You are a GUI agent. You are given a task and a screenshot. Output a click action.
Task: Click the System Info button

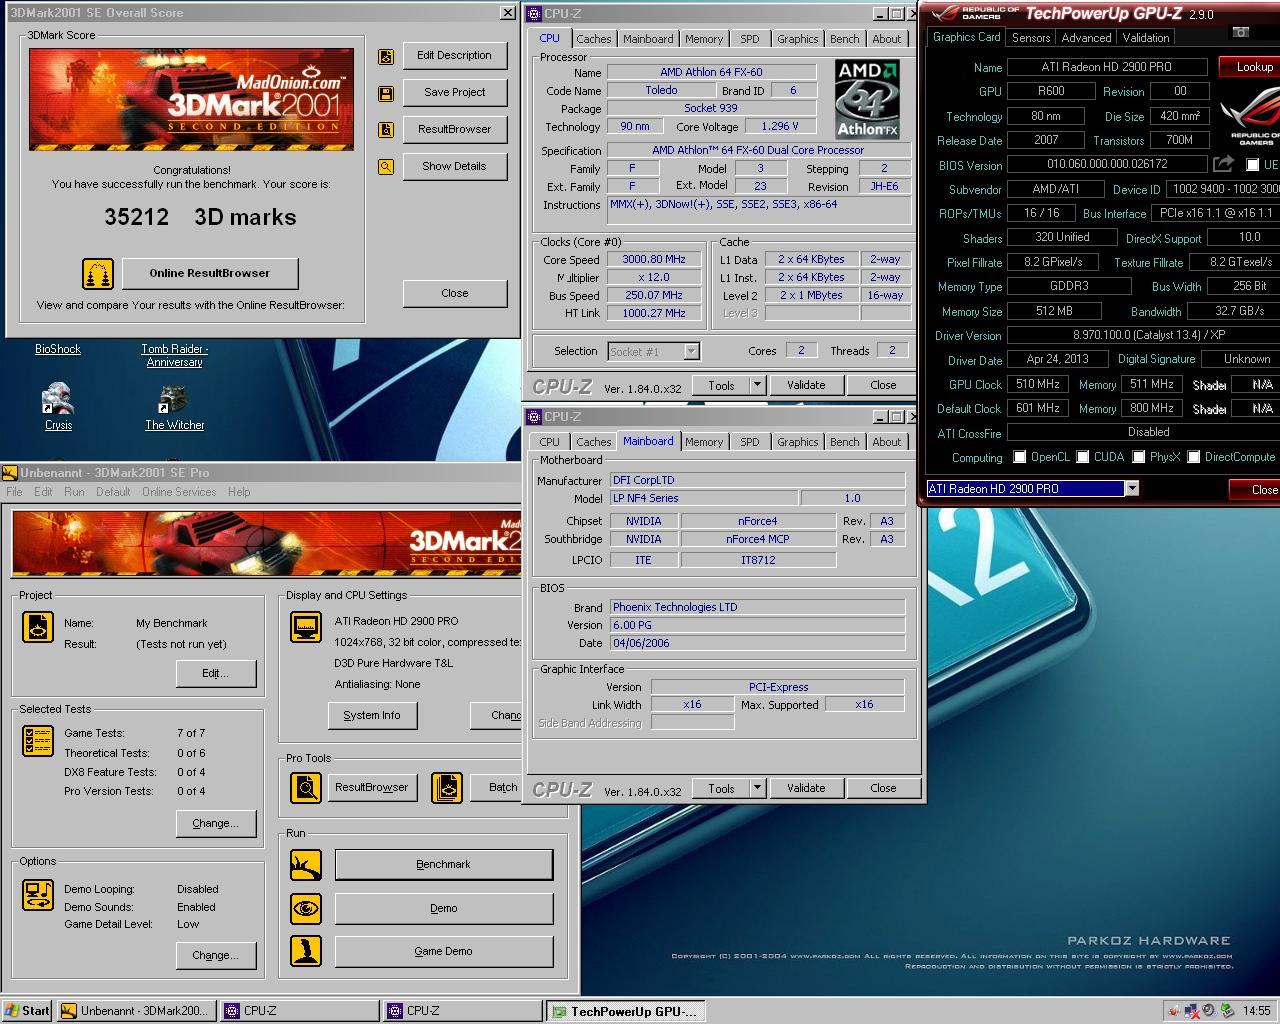pos(372,715)
